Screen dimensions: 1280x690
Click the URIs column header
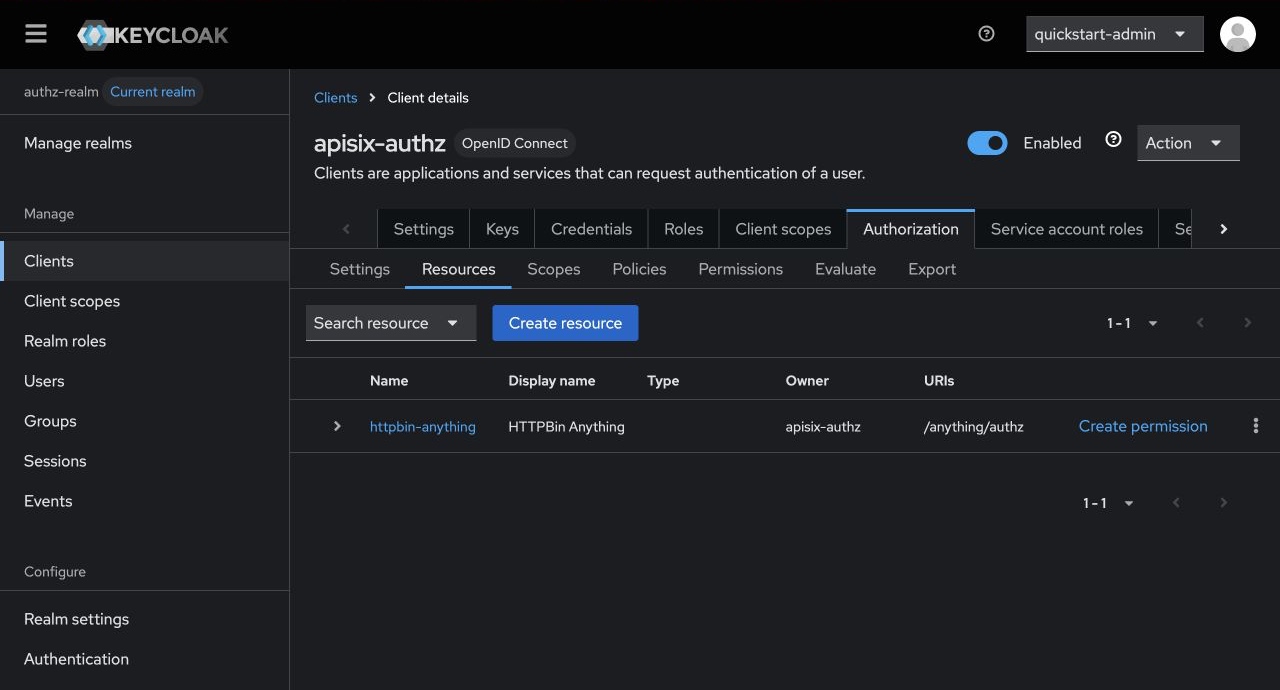[939, 381]
